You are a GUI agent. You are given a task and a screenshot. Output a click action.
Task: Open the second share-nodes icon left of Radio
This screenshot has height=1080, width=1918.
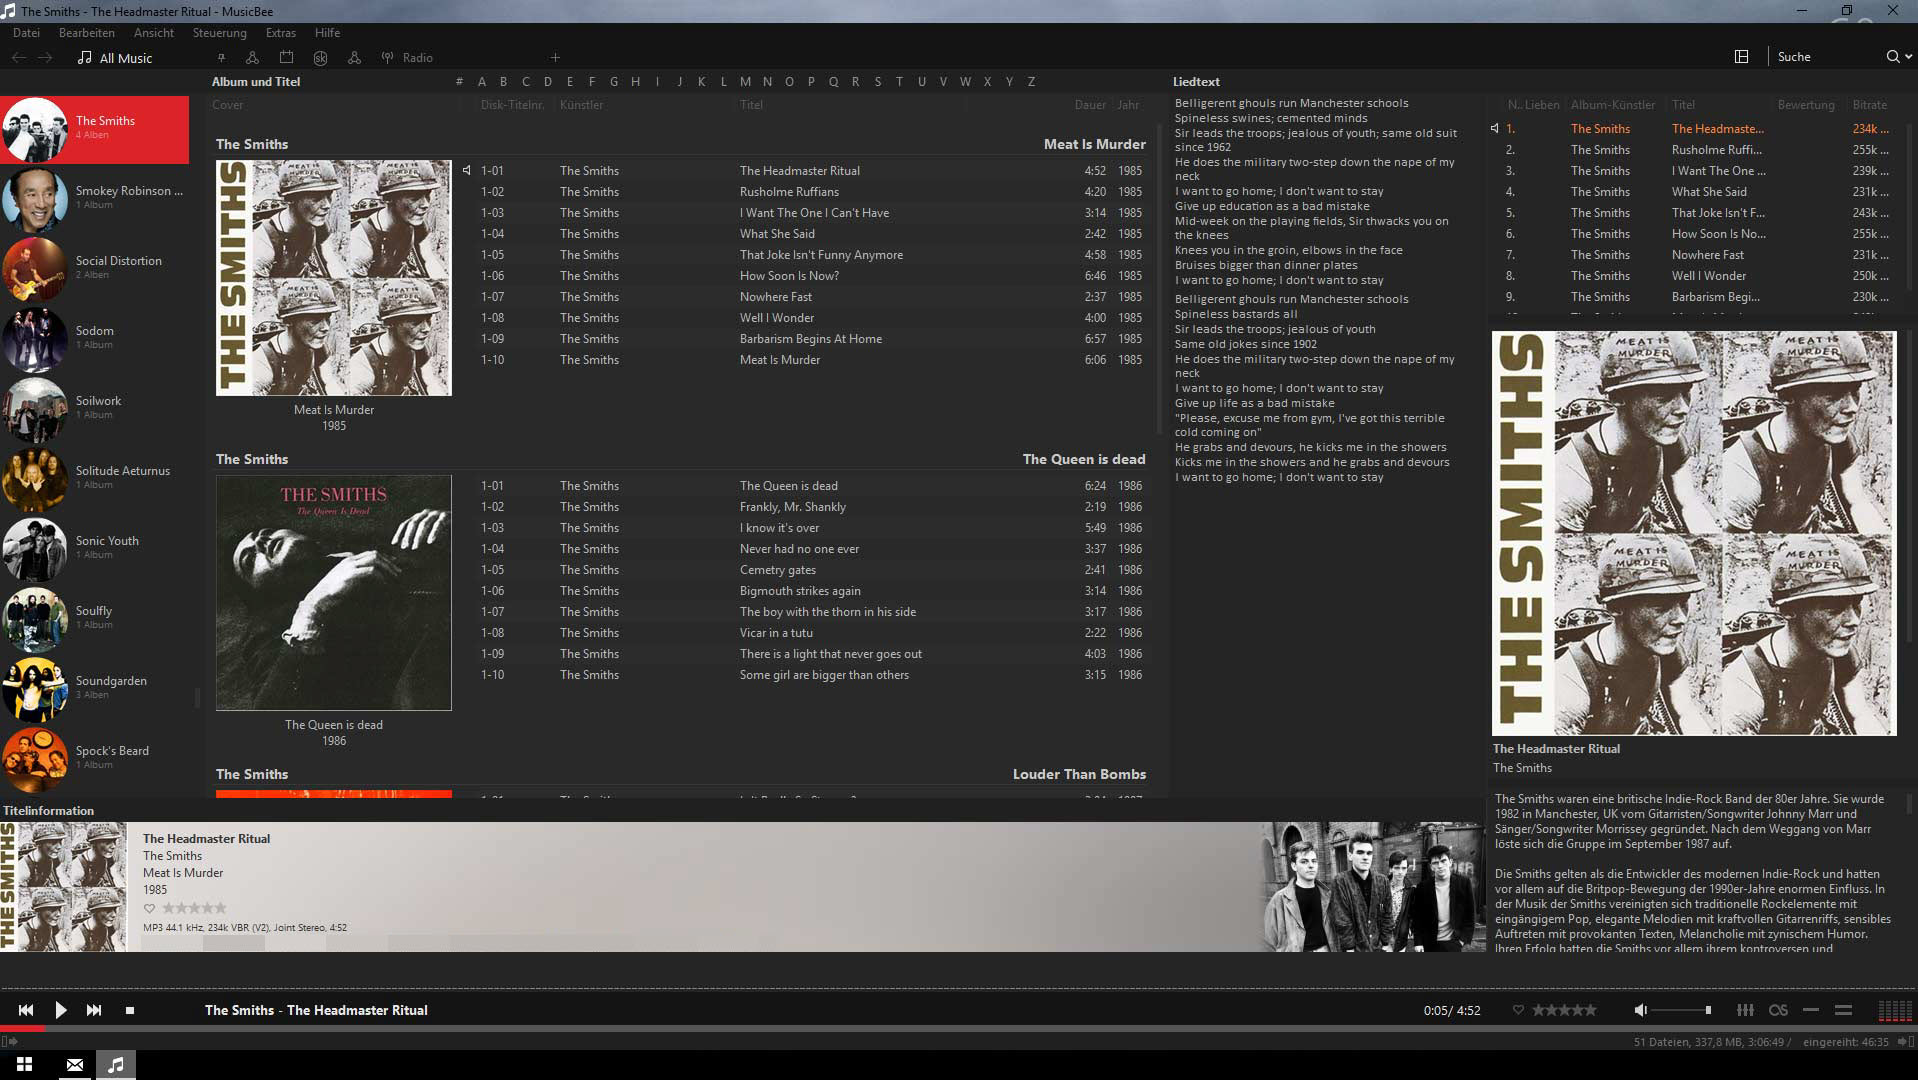point(354,58)
